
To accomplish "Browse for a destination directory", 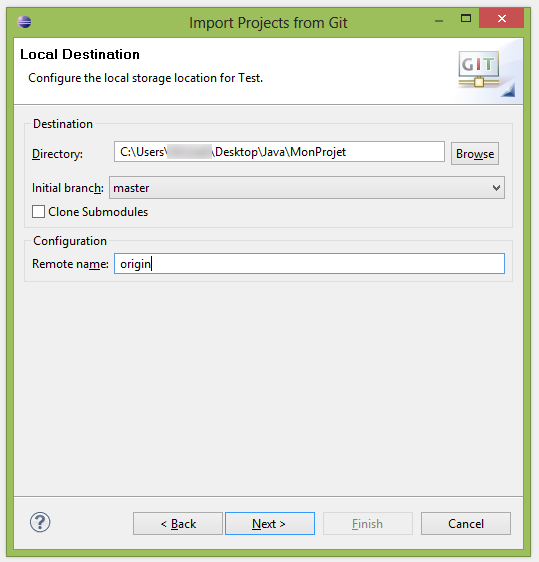I will click(x=474, y=154).
